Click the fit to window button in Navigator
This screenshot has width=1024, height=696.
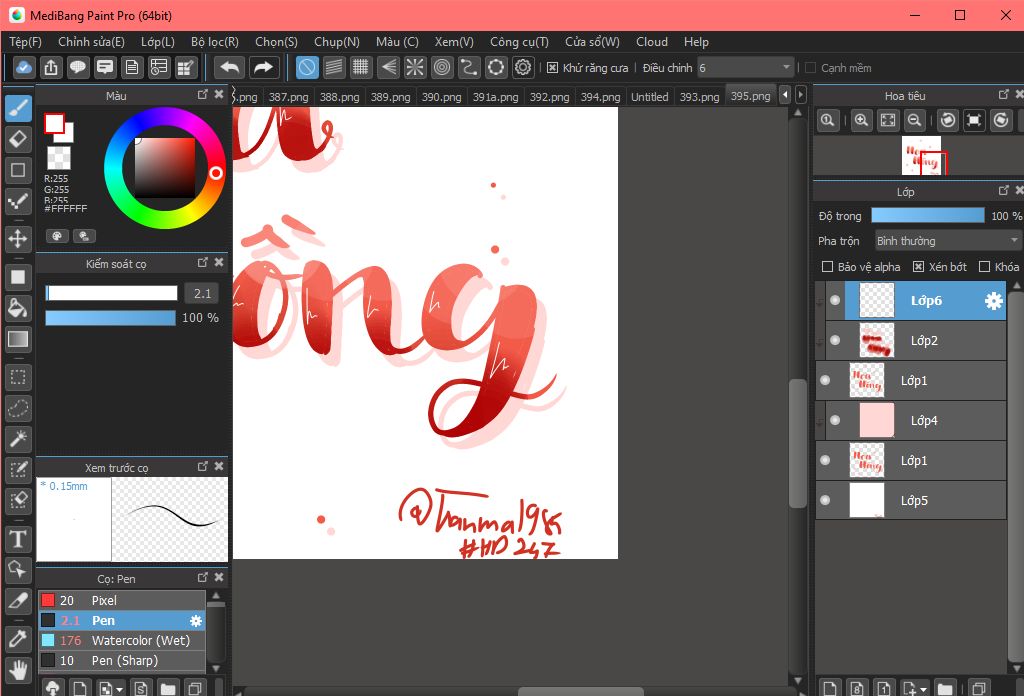coord(888,120)
